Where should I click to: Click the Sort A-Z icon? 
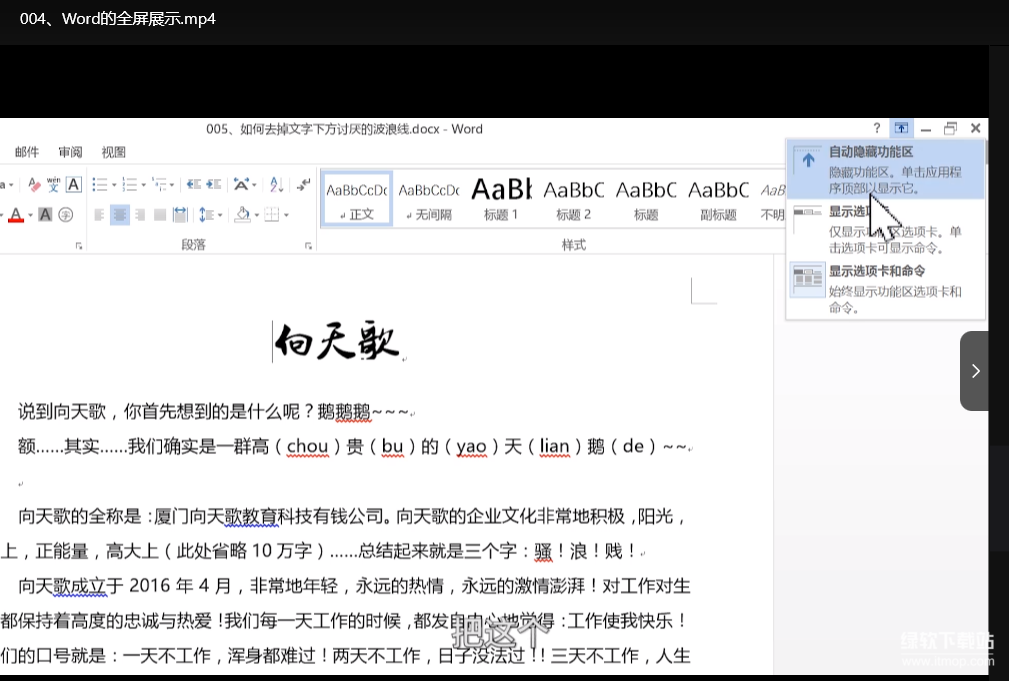[x=277, y=185]
